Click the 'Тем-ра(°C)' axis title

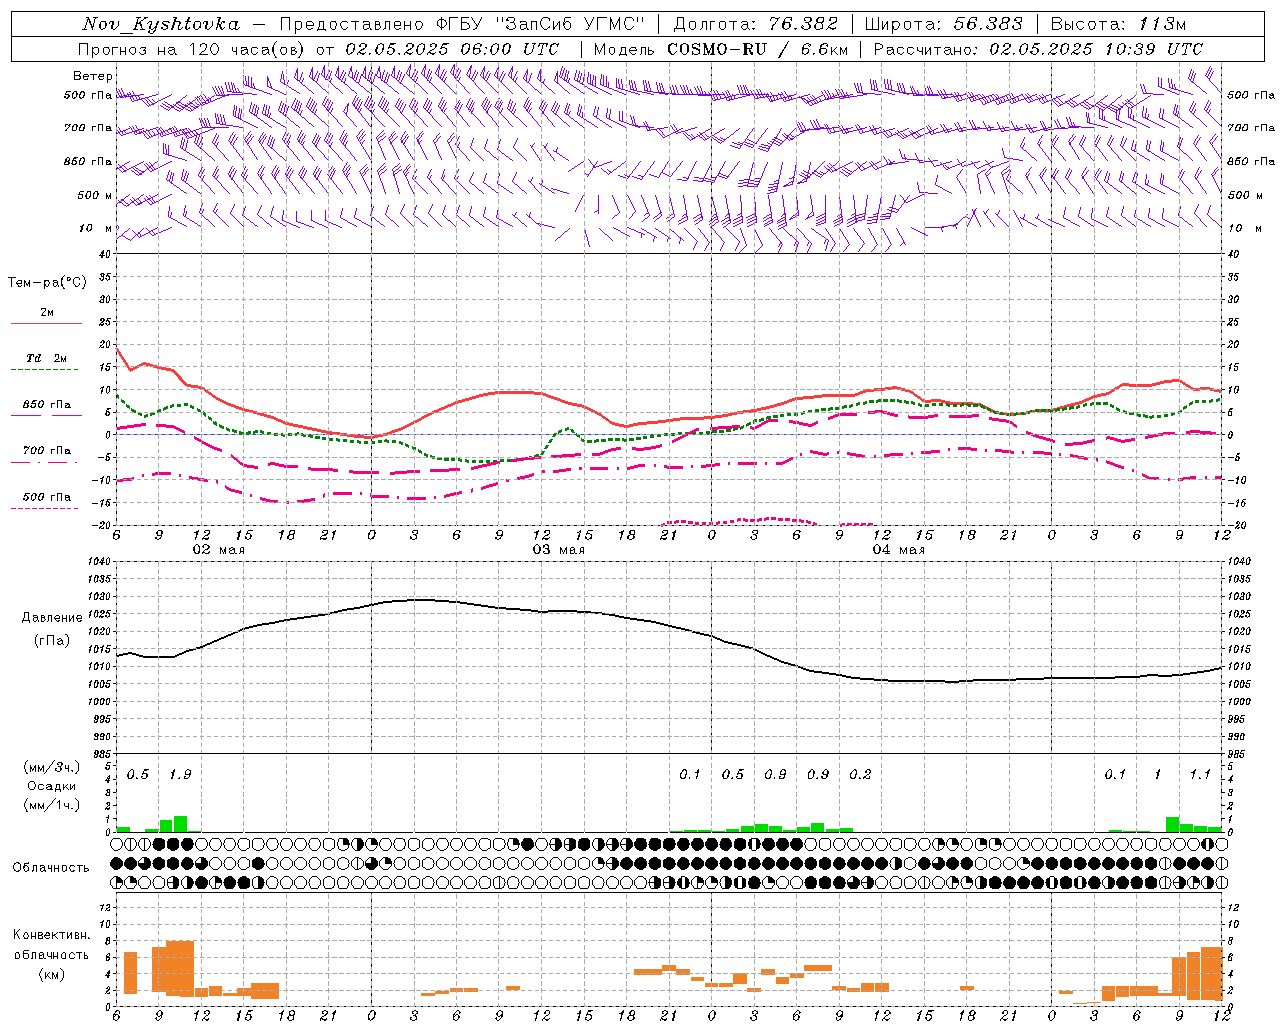pos(47,283)
